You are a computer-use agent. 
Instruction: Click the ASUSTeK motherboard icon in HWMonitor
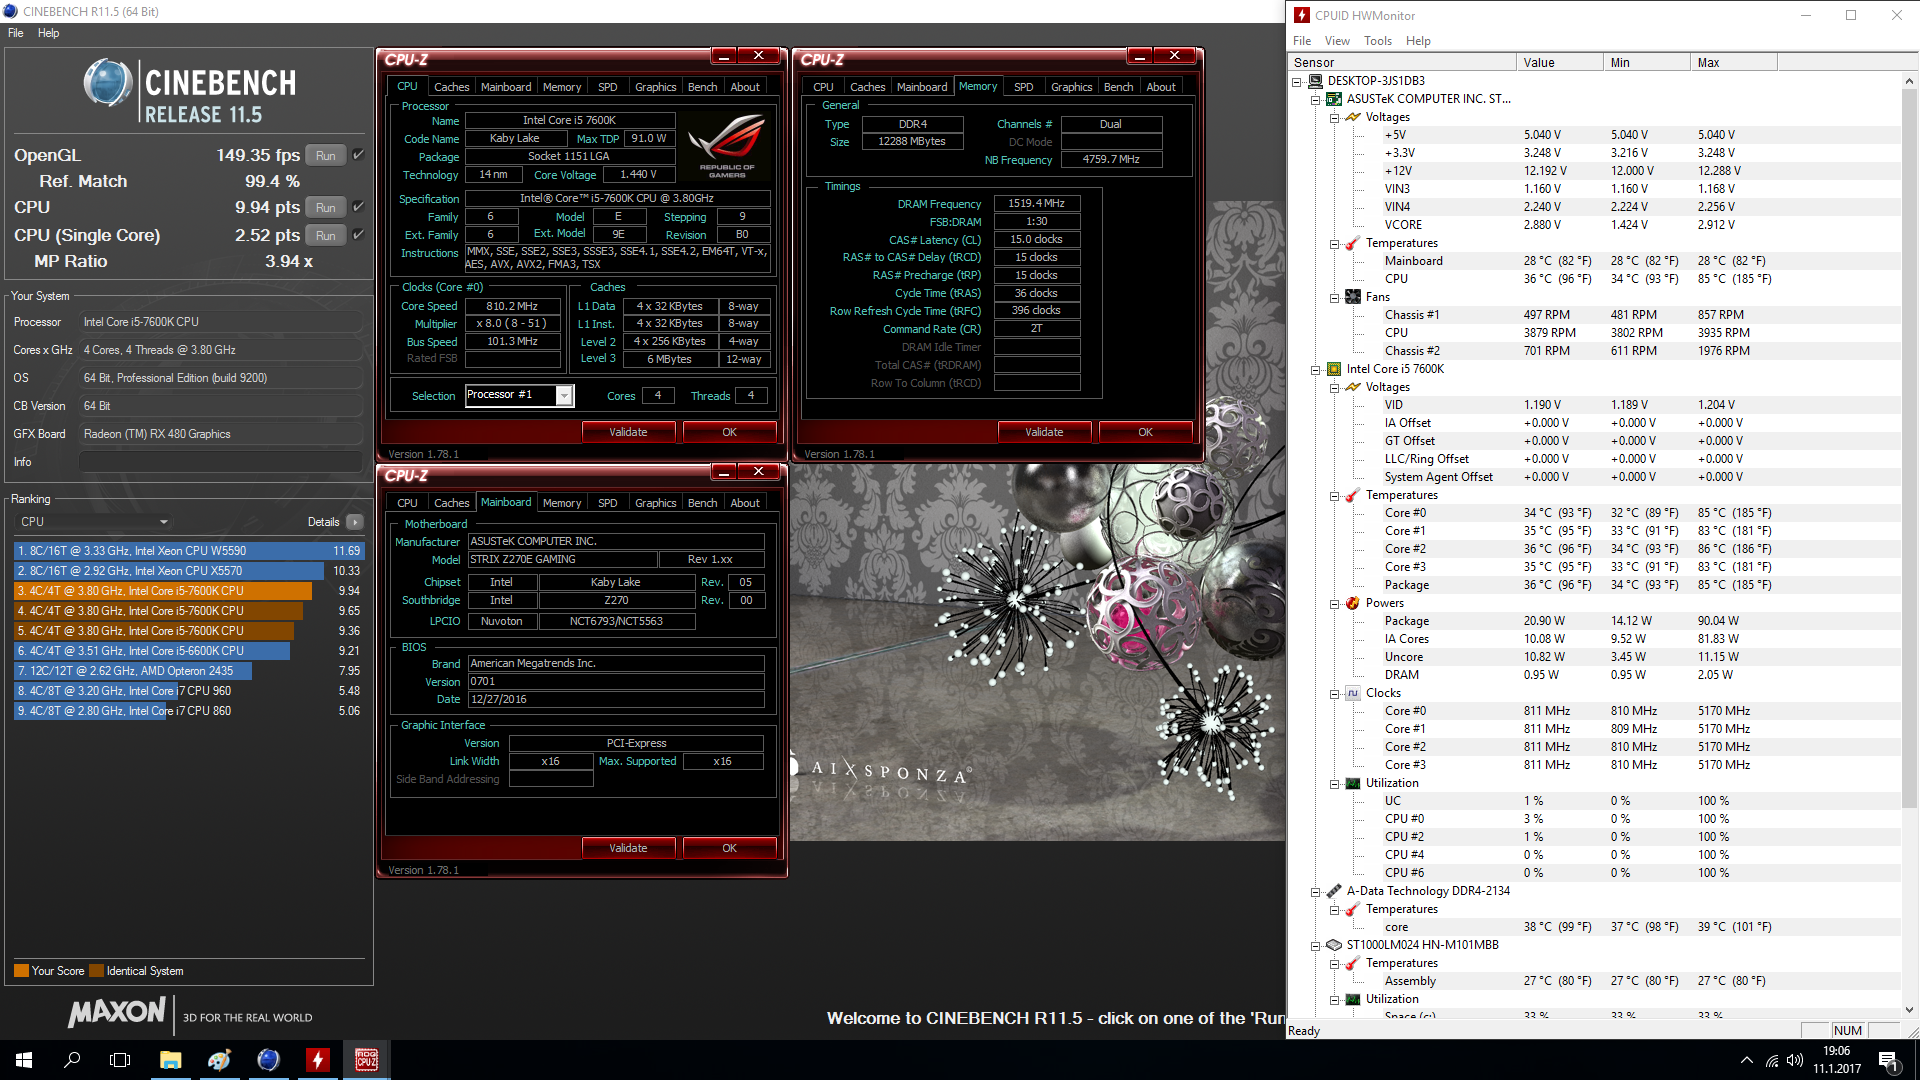click(x=1334, y=99)
